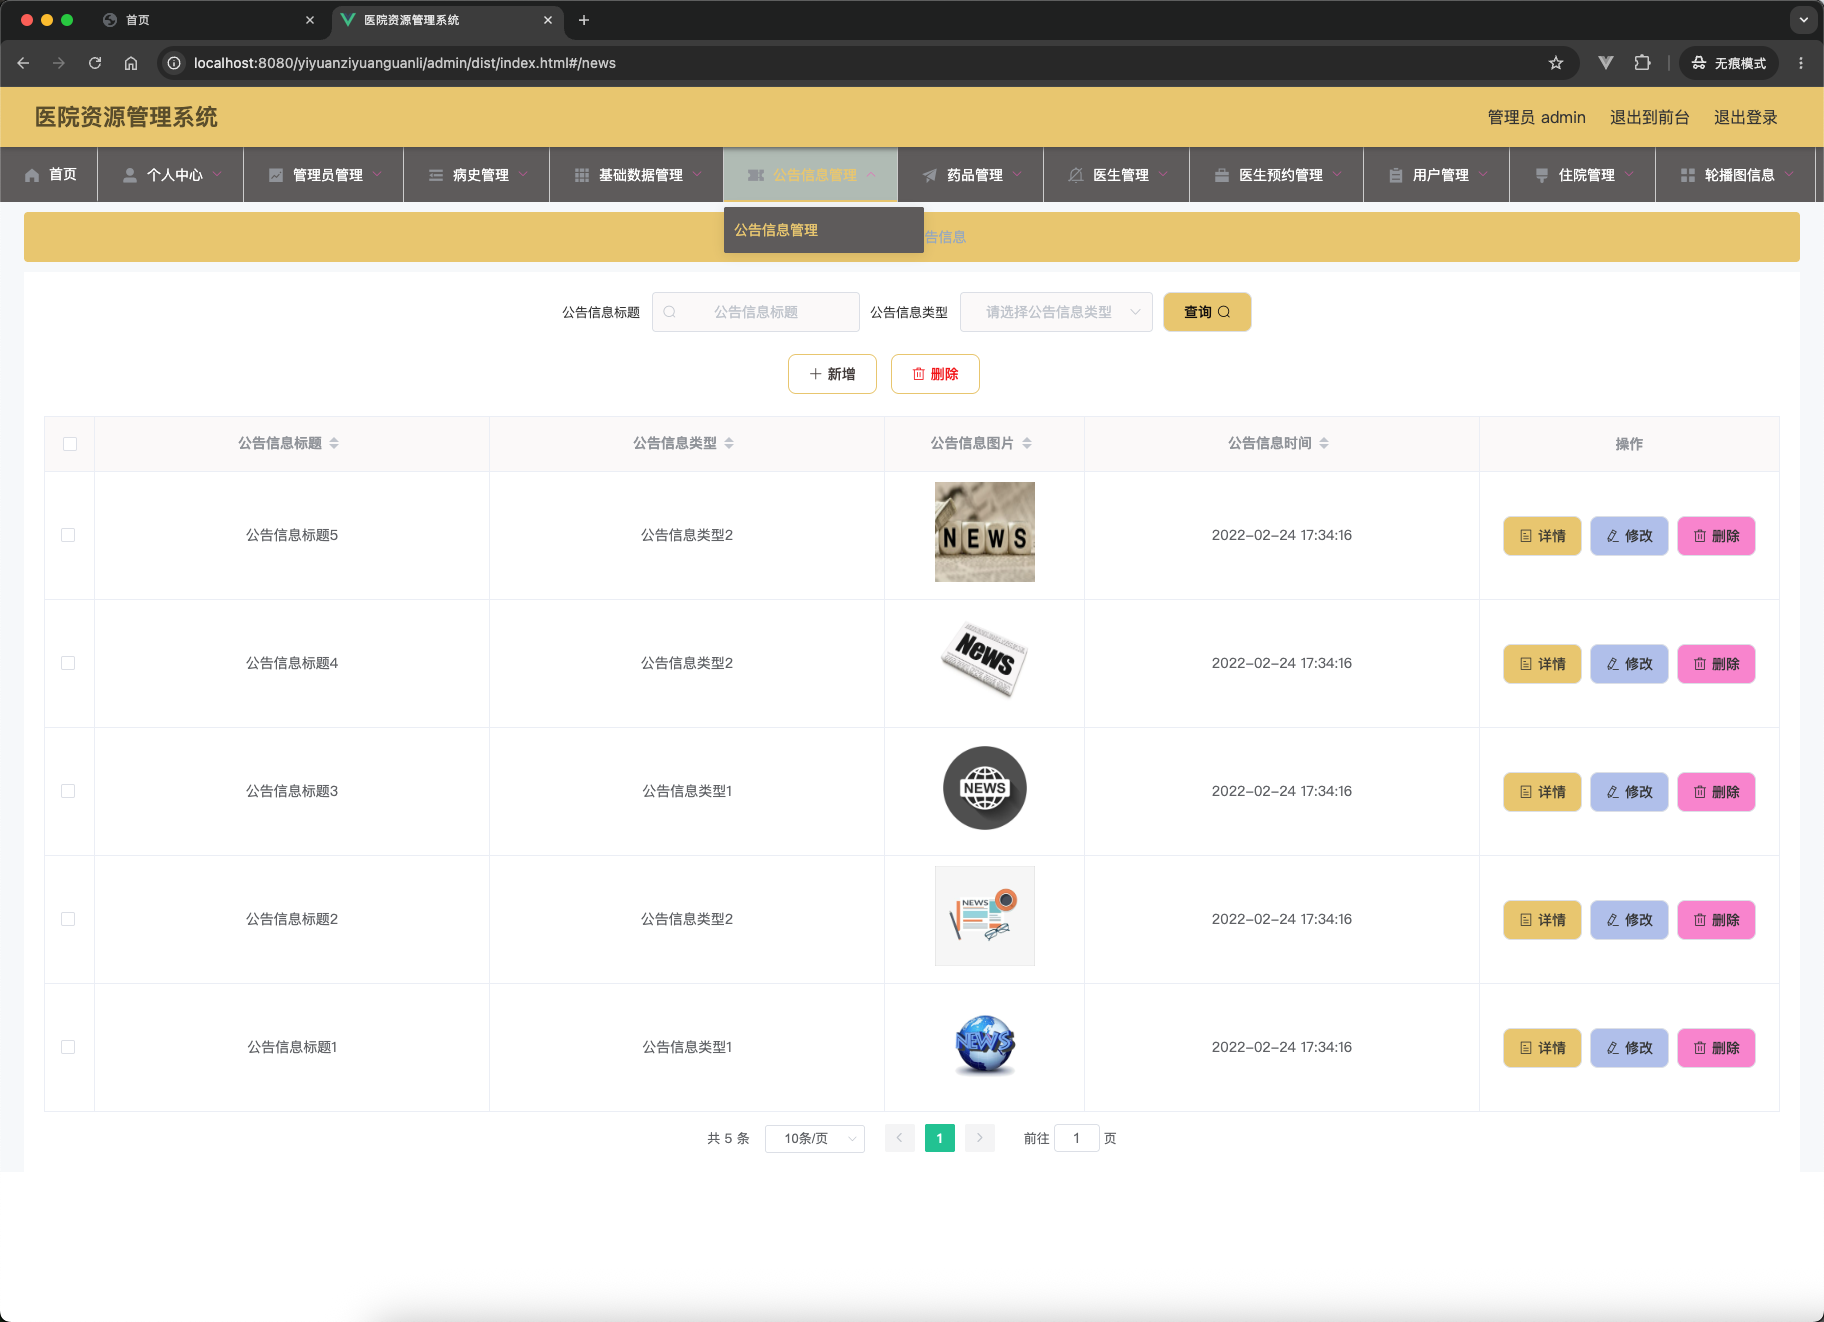Sort by 公告信息标题 column sort arrows
1824x1322 pixels.
pos(334,443)
